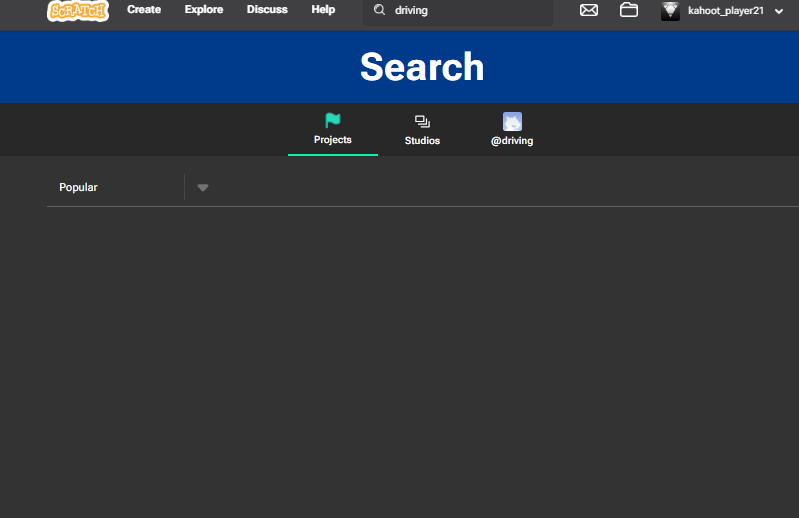Viewport: 799px width, 518px height.
Task: Open the Help menu item
Action: [323, 10]
